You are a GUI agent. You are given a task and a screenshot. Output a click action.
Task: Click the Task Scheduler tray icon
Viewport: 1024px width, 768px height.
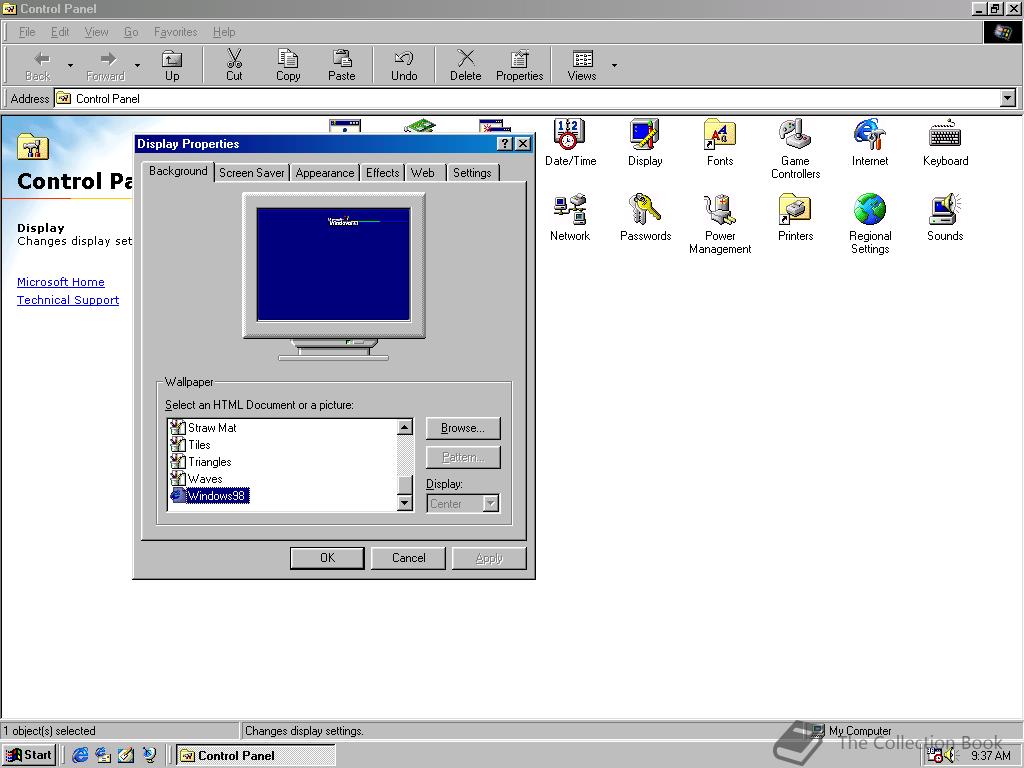click(935, 756)
